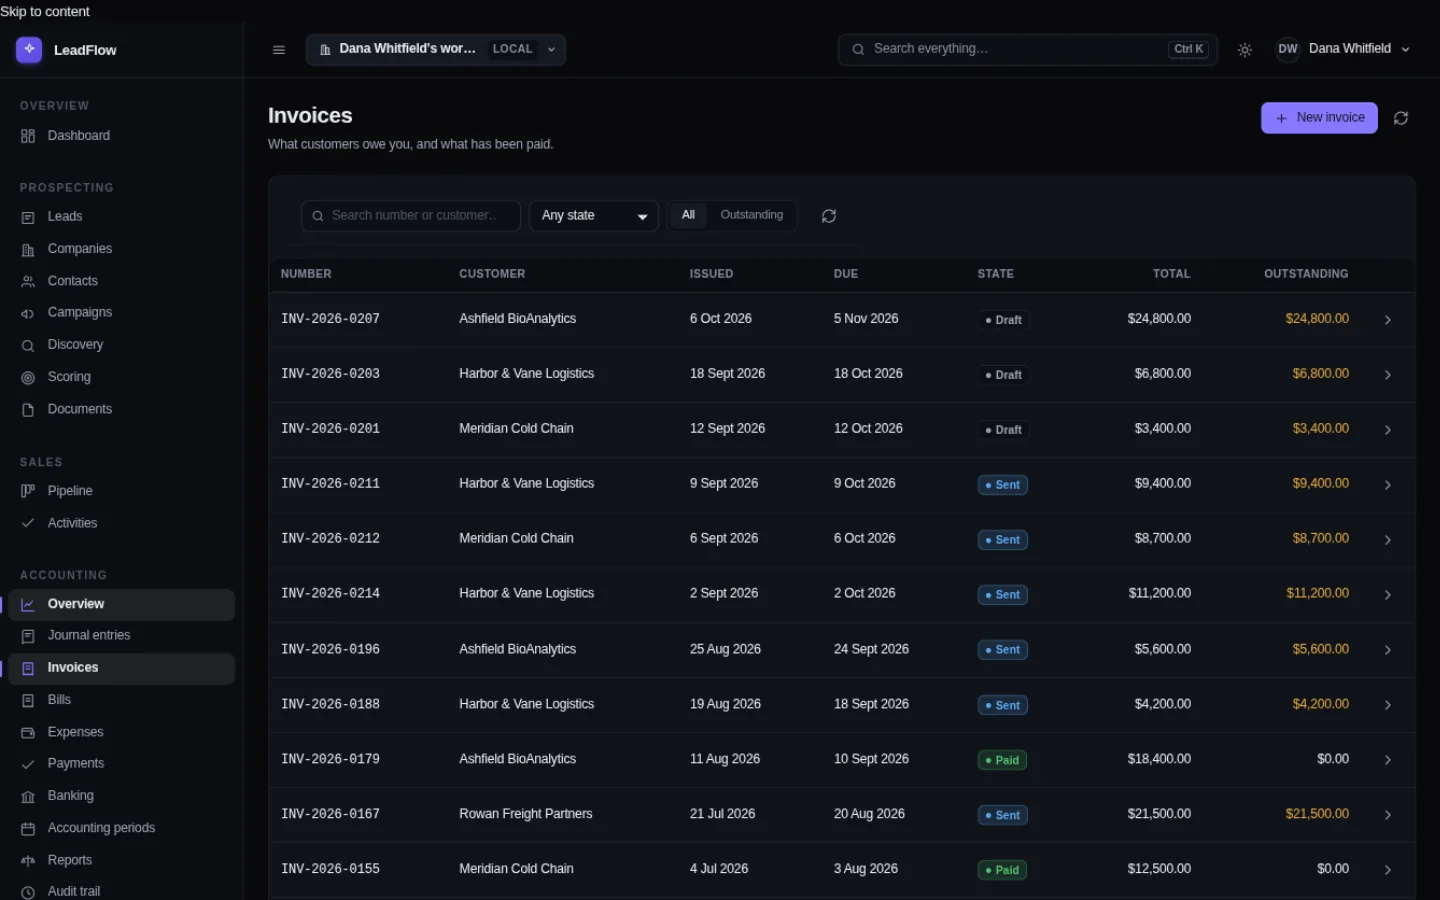Refresh invoices using top-right refresh icon
Screen dimensions: 1440x900
(x=1401, y=118)
